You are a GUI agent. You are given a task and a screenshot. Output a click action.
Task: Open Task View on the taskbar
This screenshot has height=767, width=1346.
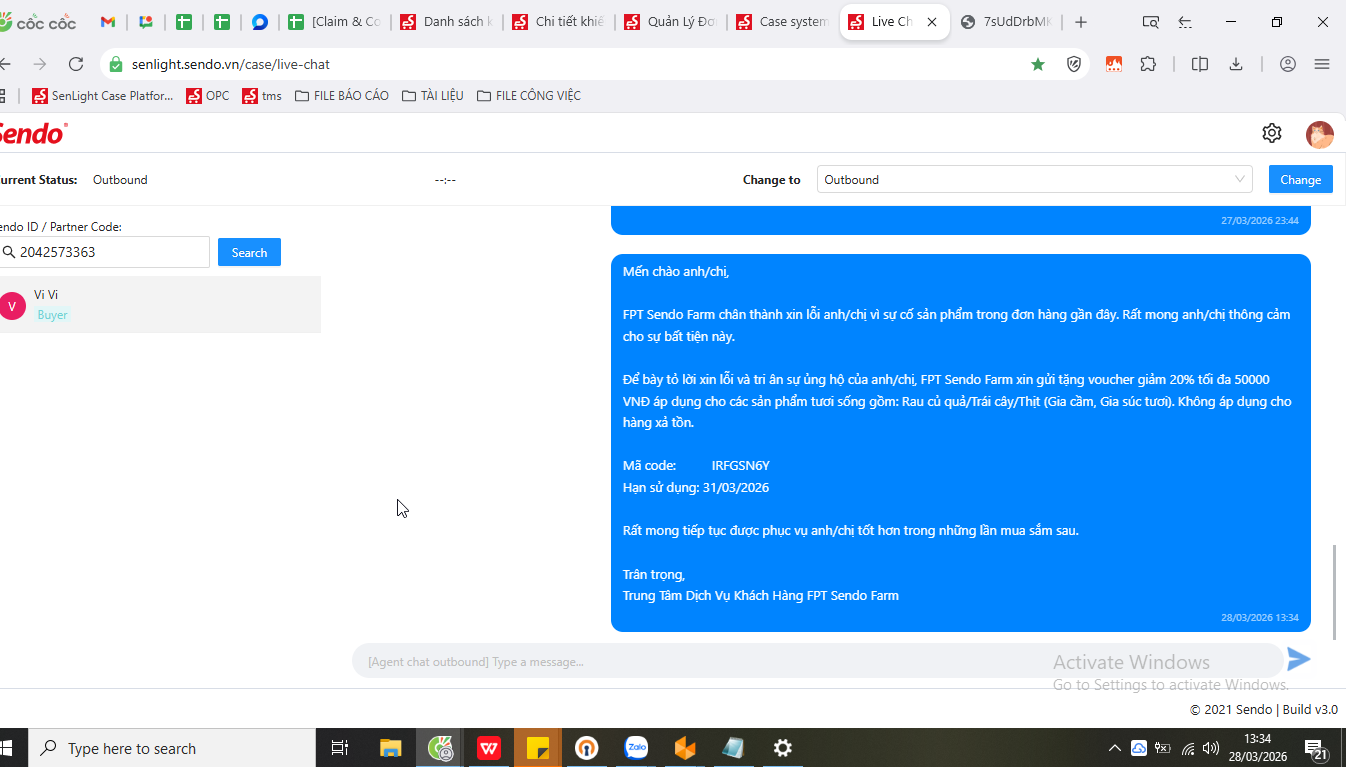click(x=340, y=748)
